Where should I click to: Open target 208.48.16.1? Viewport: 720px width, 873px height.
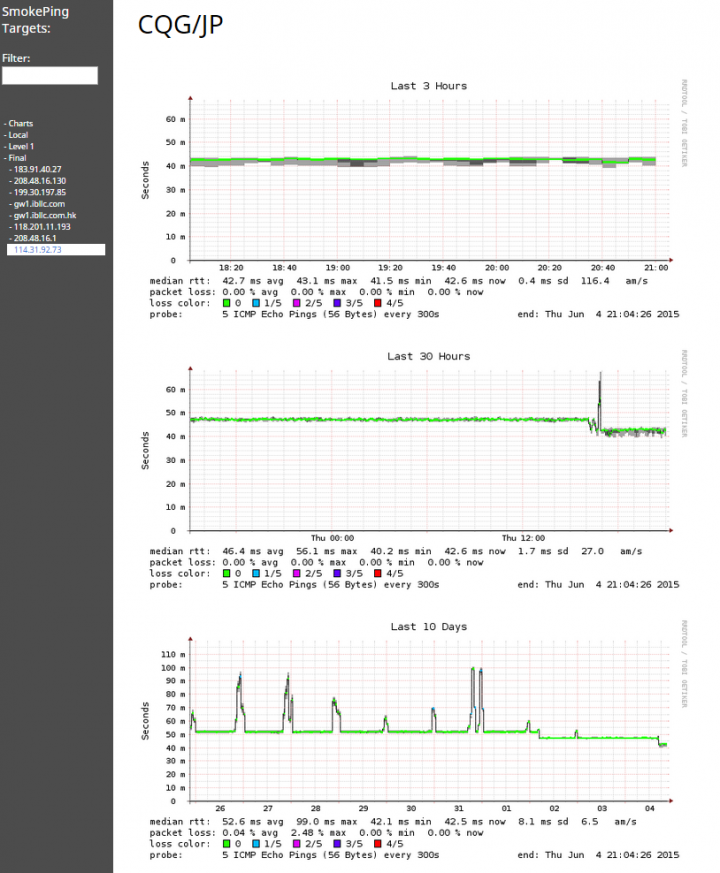(x=35, y=238)
